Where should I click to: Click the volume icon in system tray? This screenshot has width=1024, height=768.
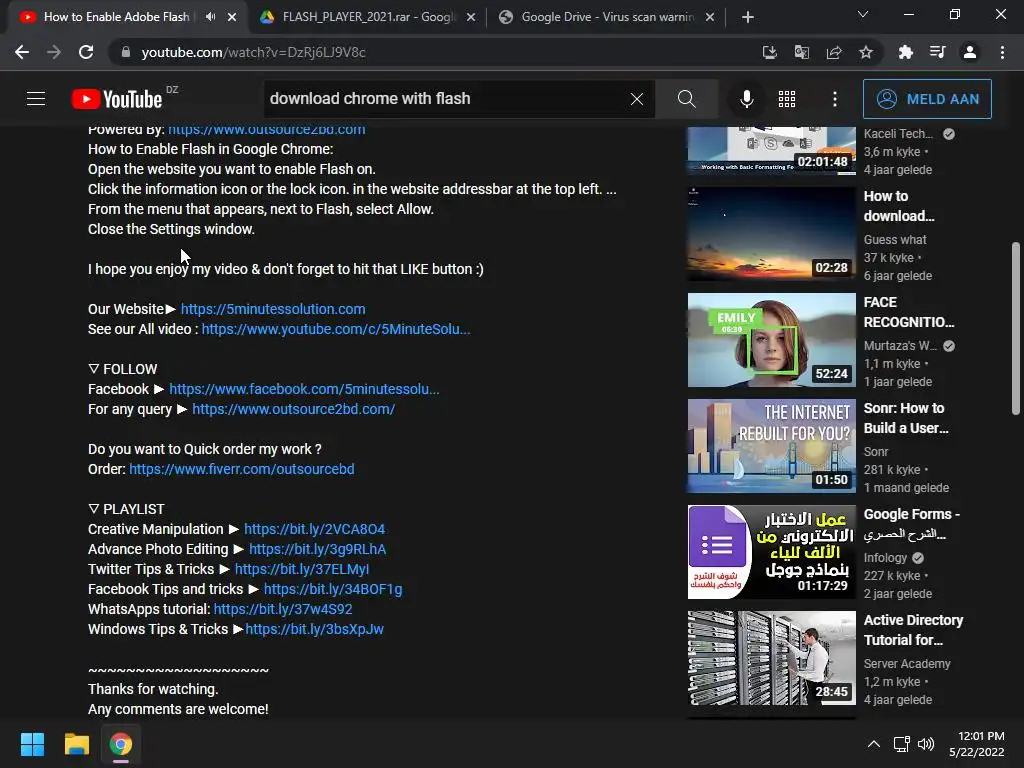(x=926, y=744)
